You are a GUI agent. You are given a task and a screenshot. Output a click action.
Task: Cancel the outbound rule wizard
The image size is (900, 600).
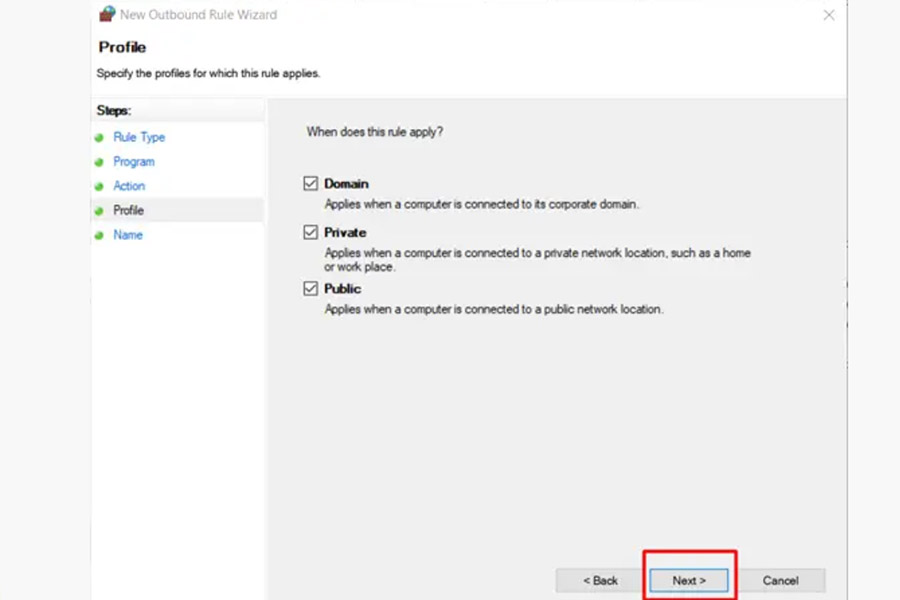coord(780,580)
